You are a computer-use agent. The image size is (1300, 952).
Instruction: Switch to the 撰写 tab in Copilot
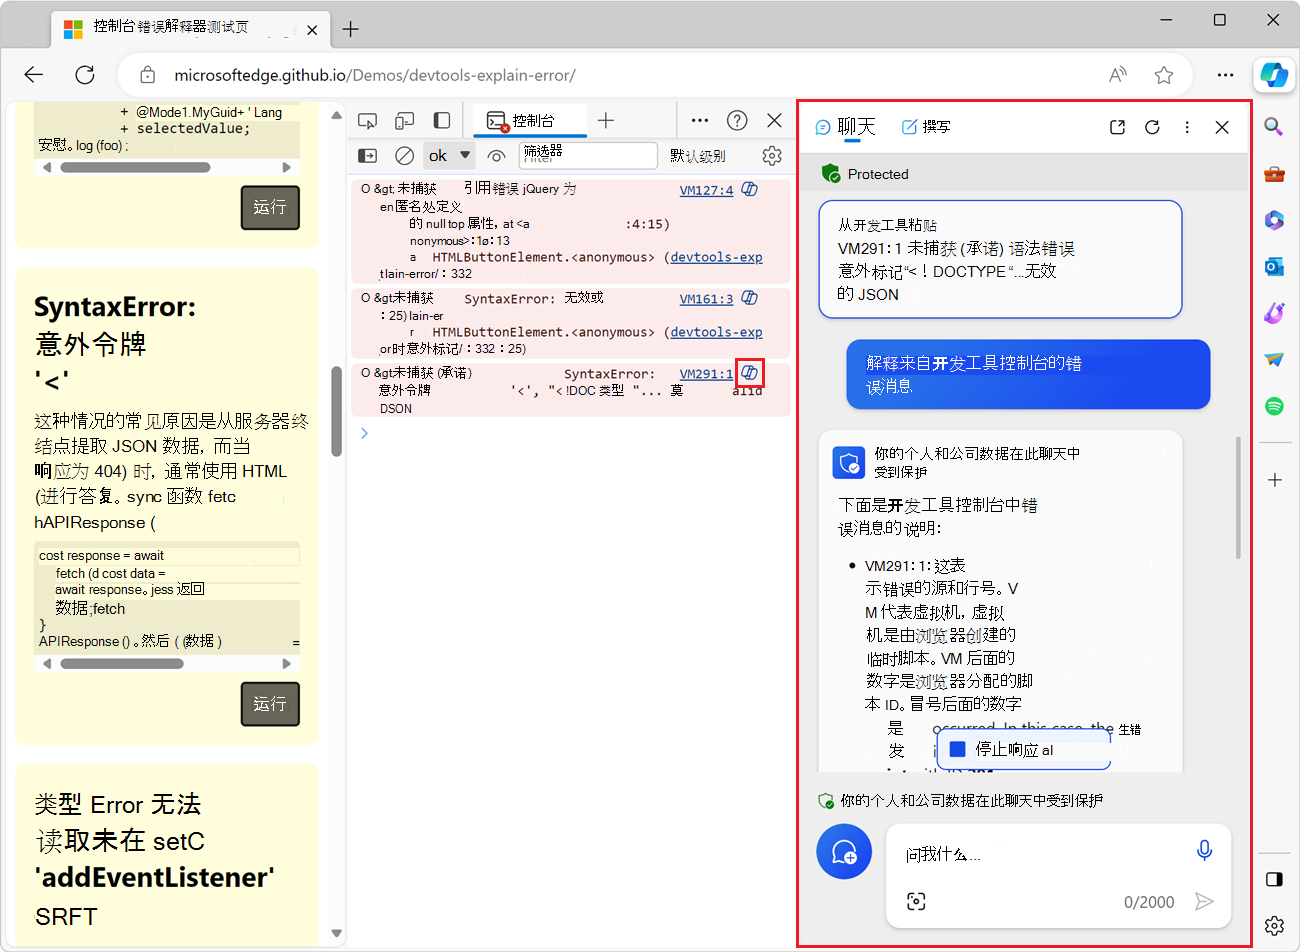[x=925, y=126]
